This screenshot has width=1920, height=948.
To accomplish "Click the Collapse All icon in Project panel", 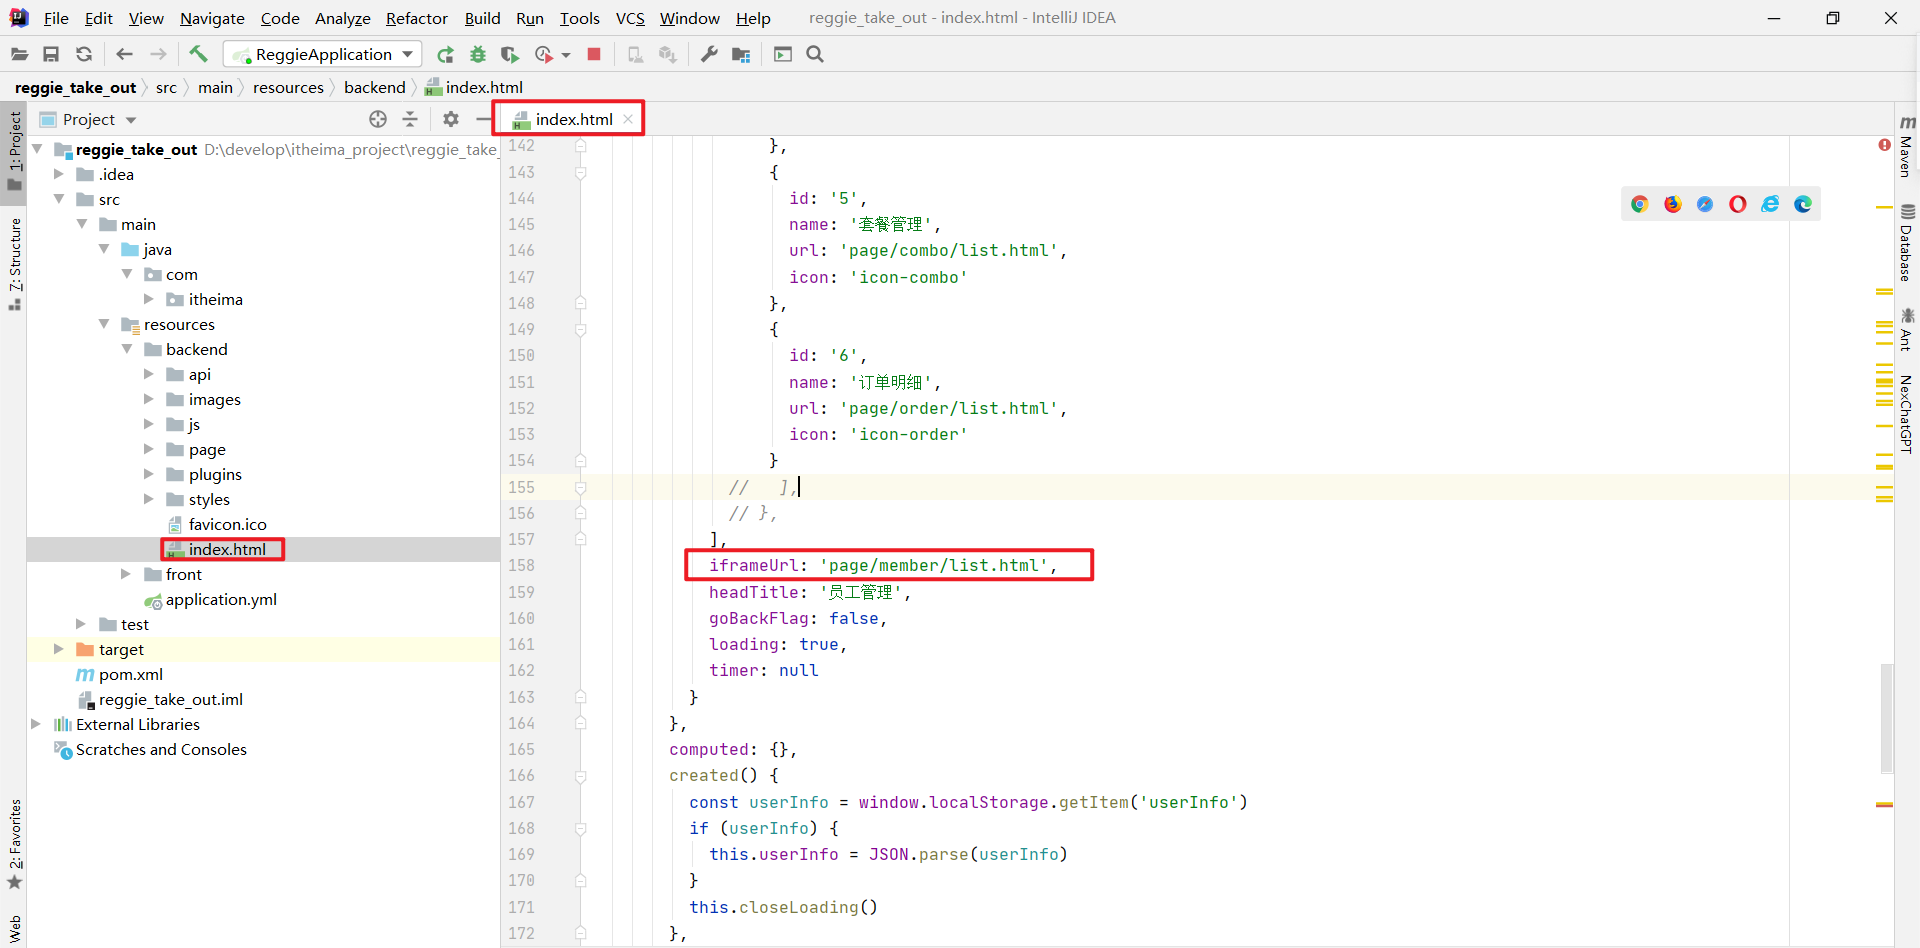I will pos(410,119).
